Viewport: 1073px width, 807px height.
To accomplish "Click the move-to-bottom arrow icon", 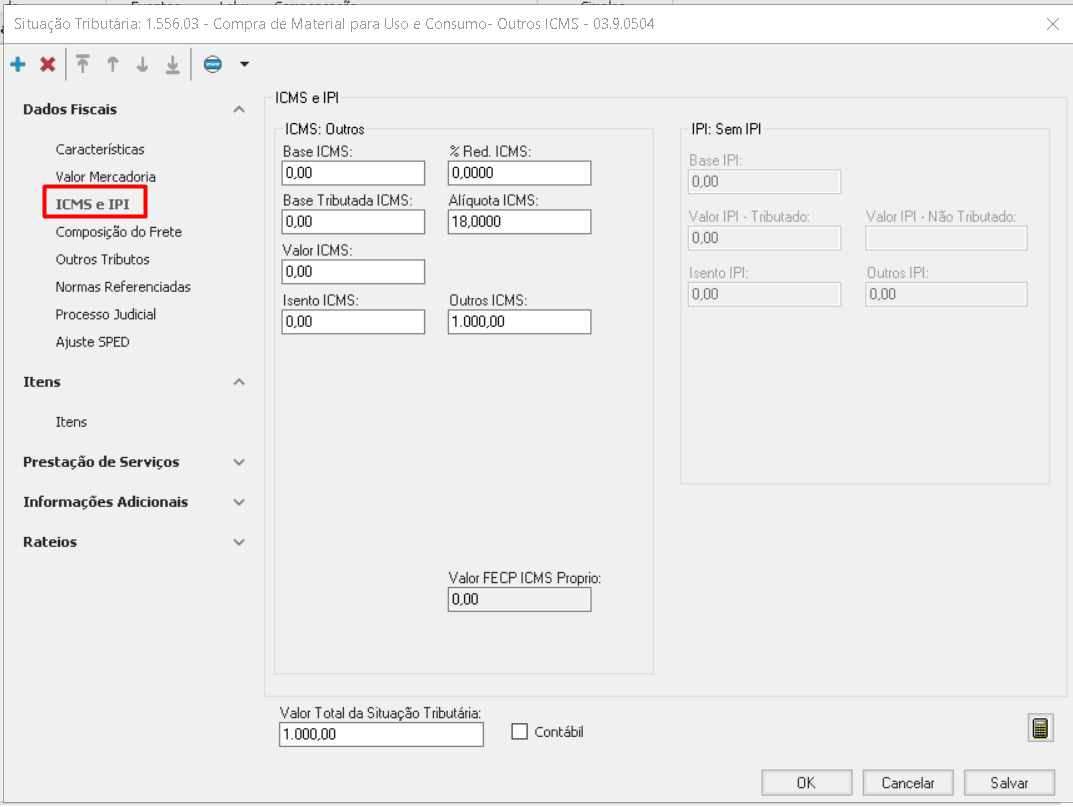I will tap(172, 65).
